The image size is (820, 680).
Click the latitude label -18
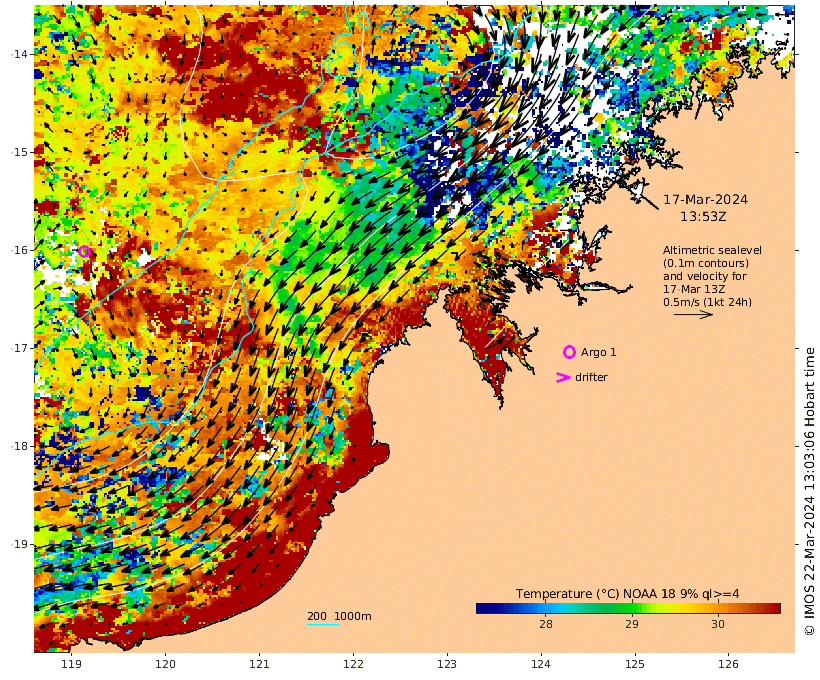pyautogui.click(x=19, y=446)
